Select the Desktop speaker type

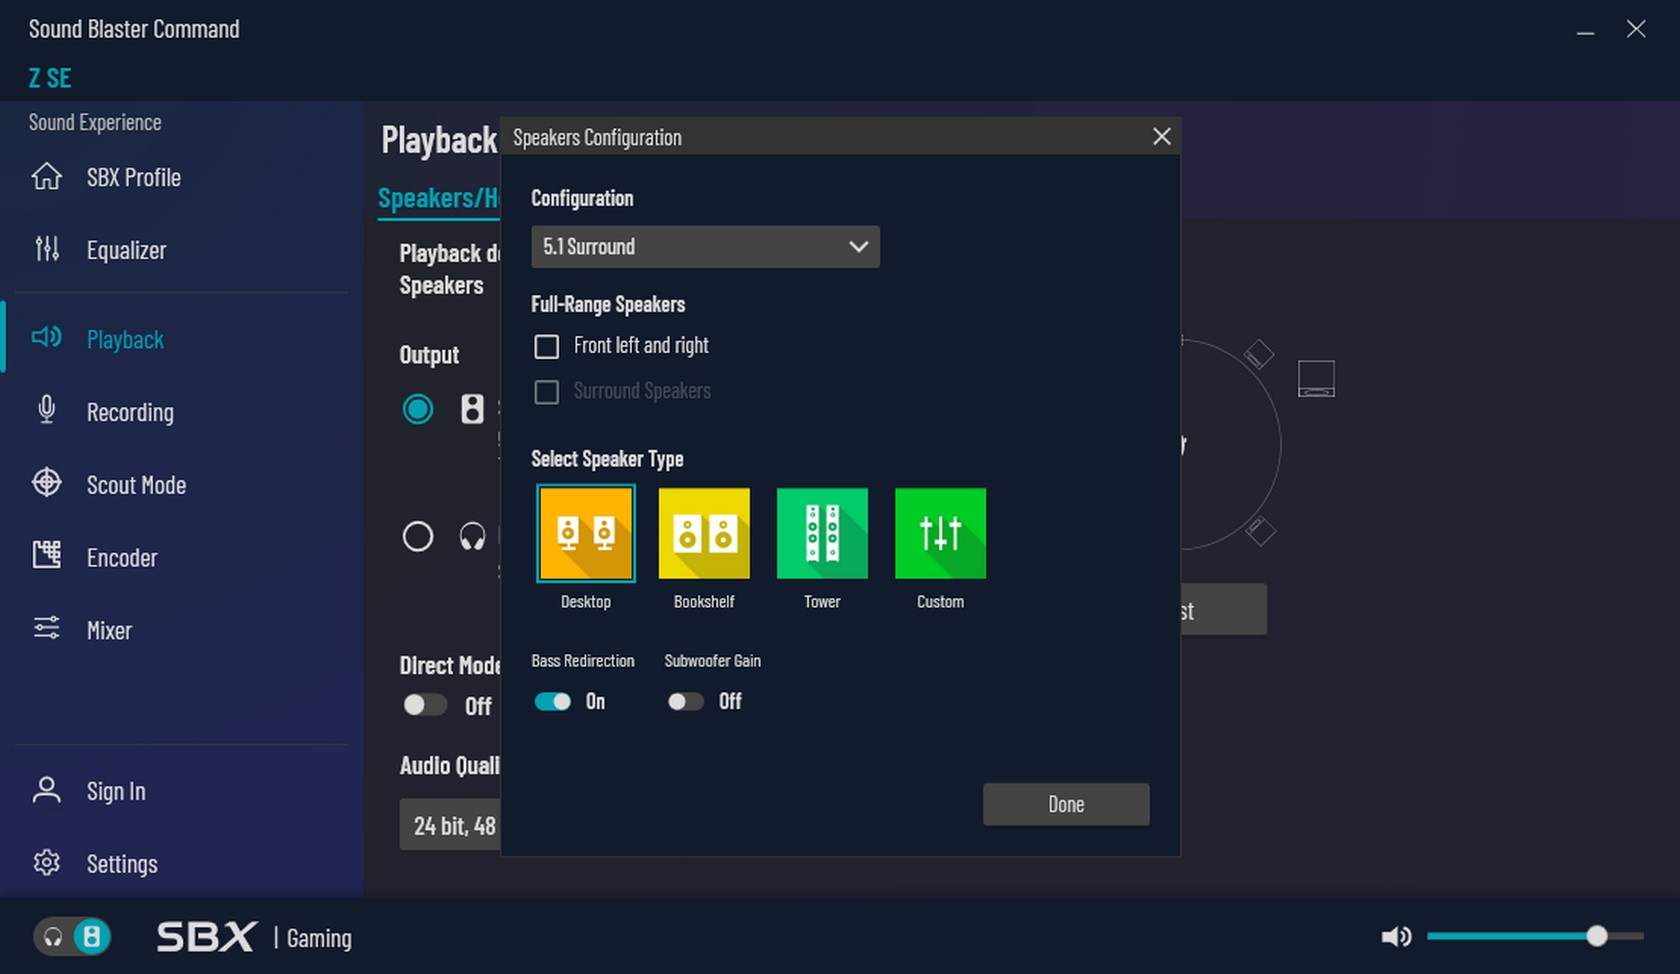[585, 533]
